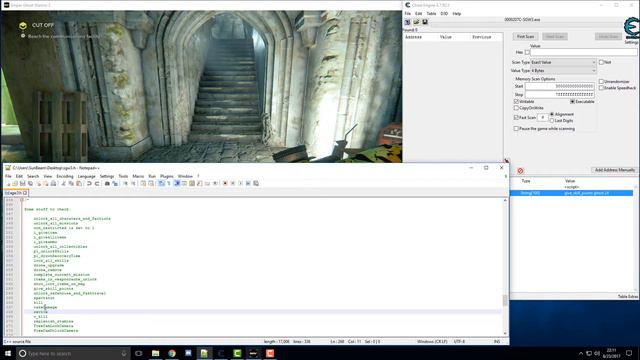Check Pause the game while scanning
Viewport: 640px width, 360px height.
pos(516,129)
